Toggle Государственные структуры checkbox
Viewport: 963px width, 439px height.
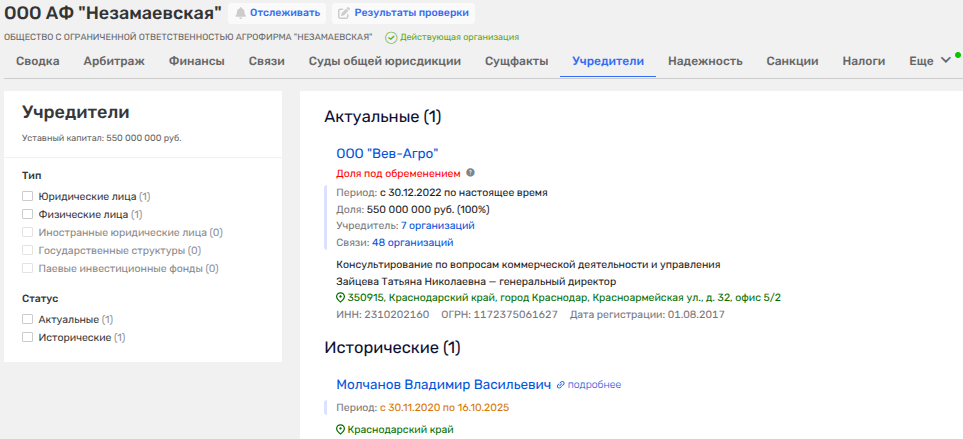(27, 251)
